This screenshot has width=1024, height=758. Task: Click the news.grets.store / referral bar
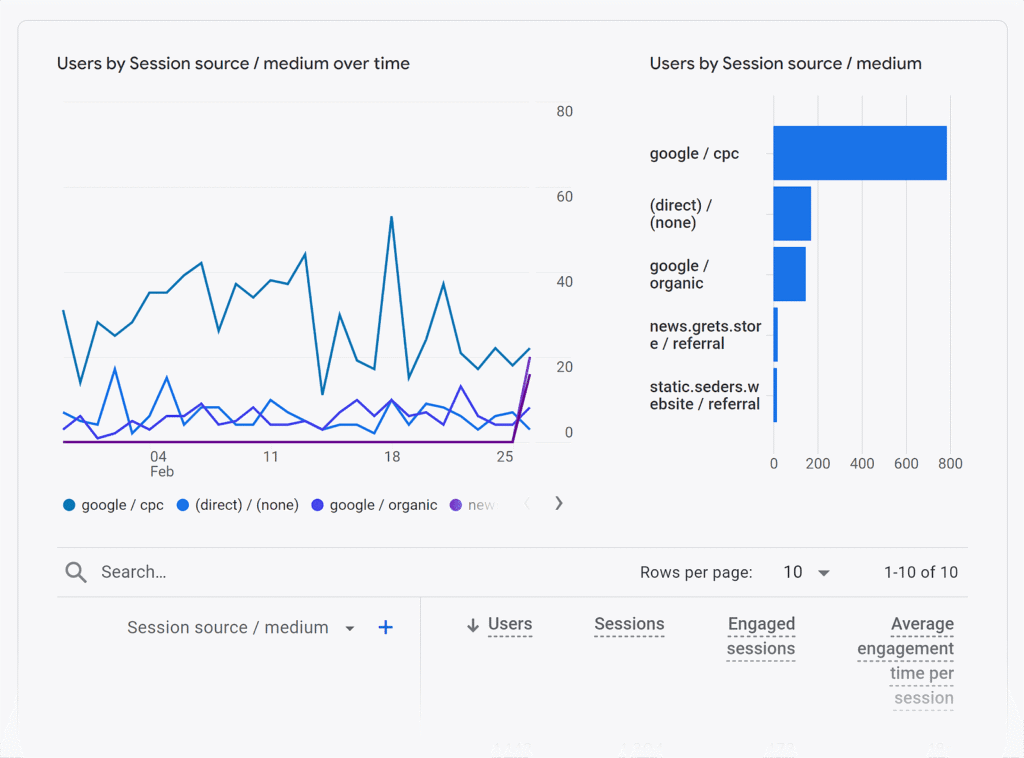click(x=776, y=333)
